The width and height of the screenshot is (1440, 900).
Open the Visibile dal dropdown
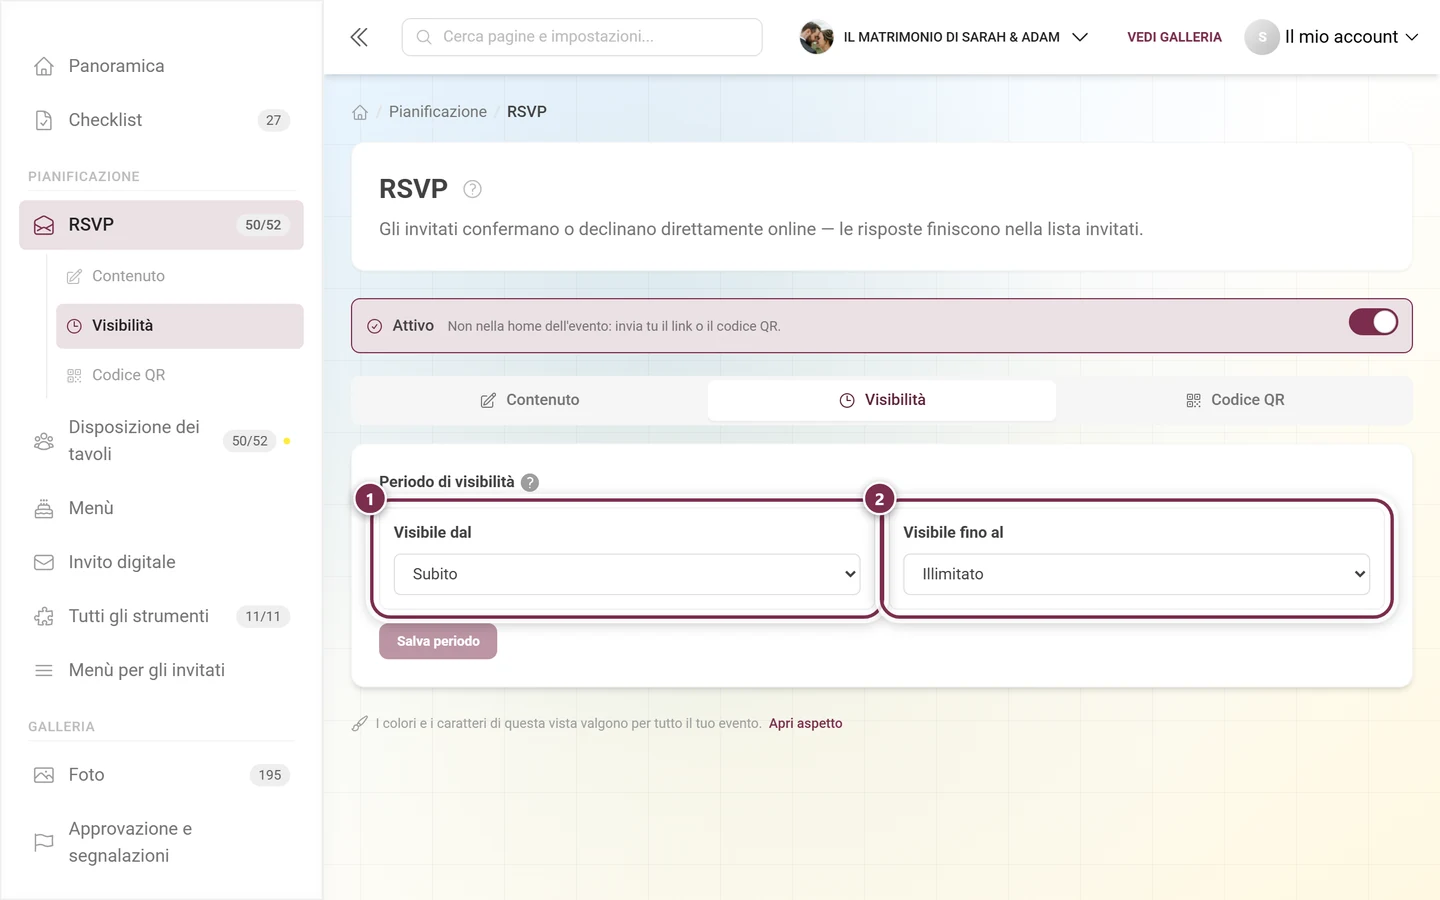[x=627, y=574]
